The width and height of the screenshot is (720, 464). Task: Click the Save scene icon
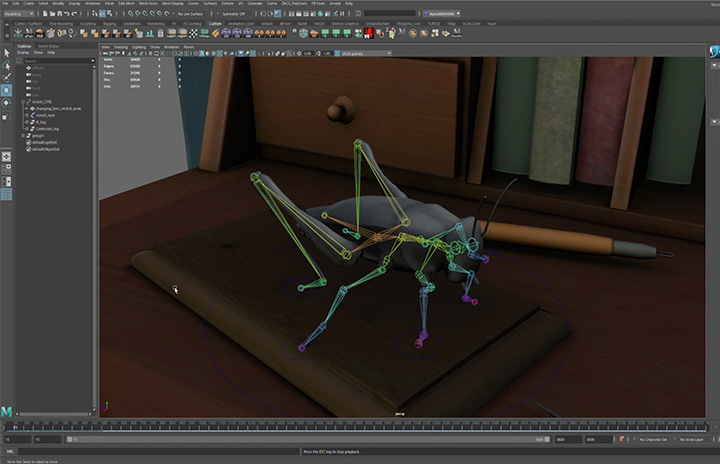tap(60, 14)
